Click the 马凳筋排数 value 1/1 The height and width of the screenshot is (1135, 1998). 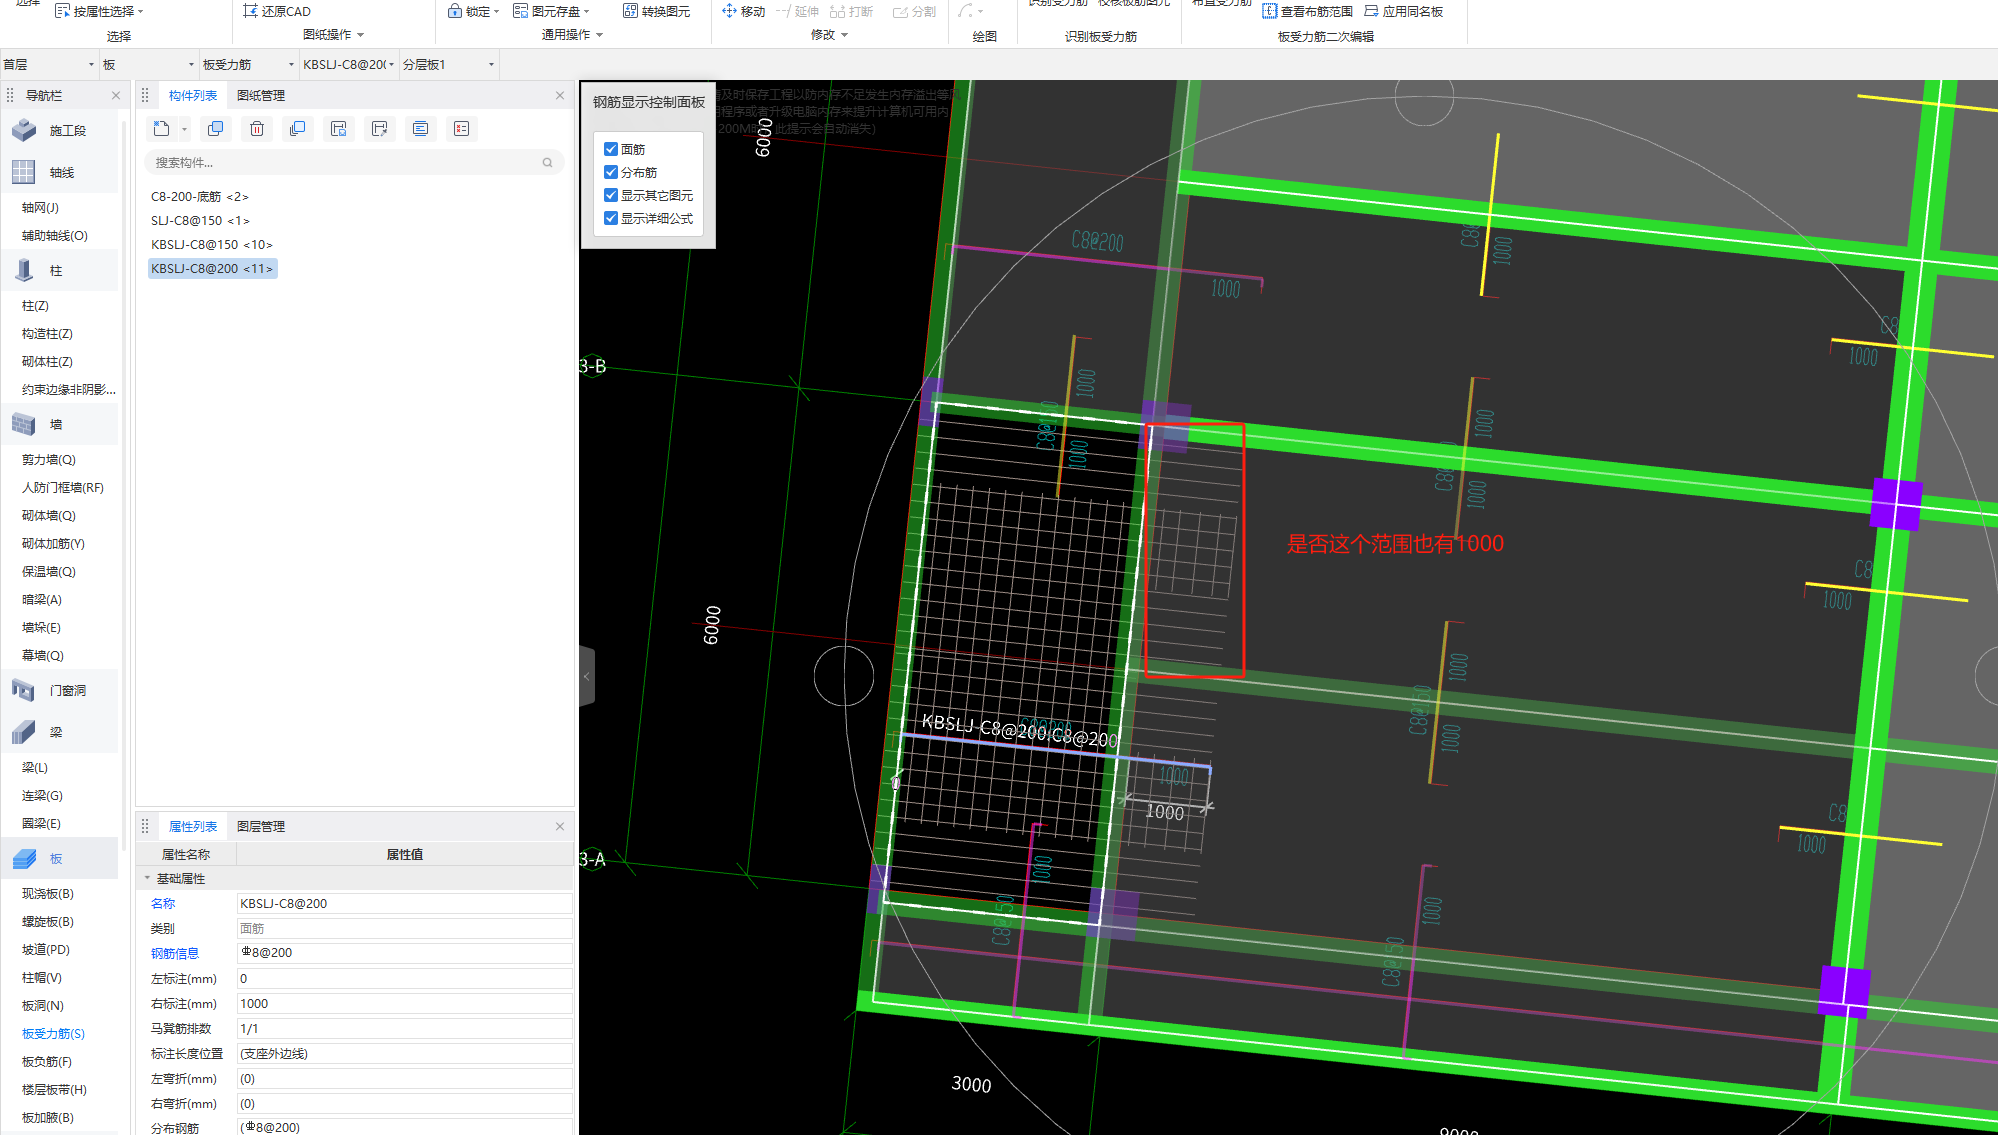(404, 1028)
